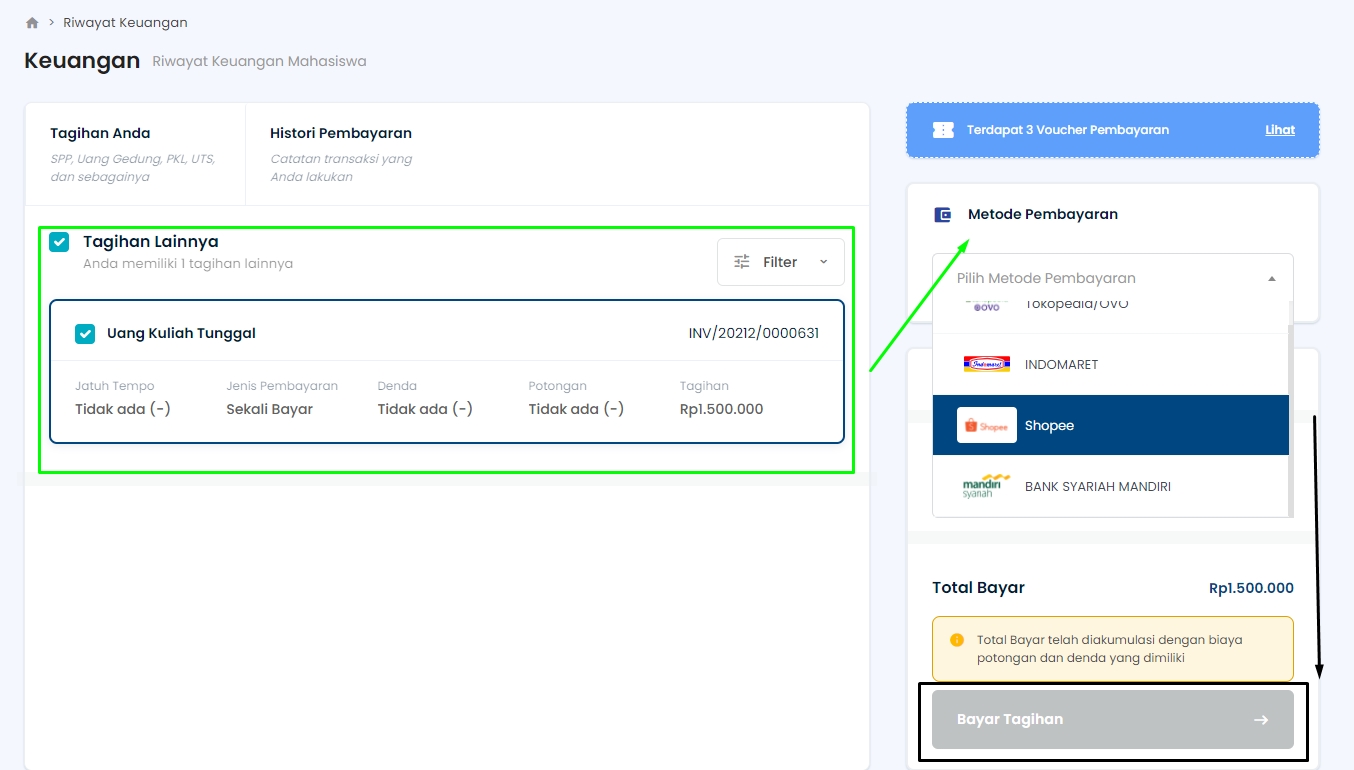Click the Tidak ada (-) value under Potongan
The image size is (1354, 770).
(x=576, y=409)
